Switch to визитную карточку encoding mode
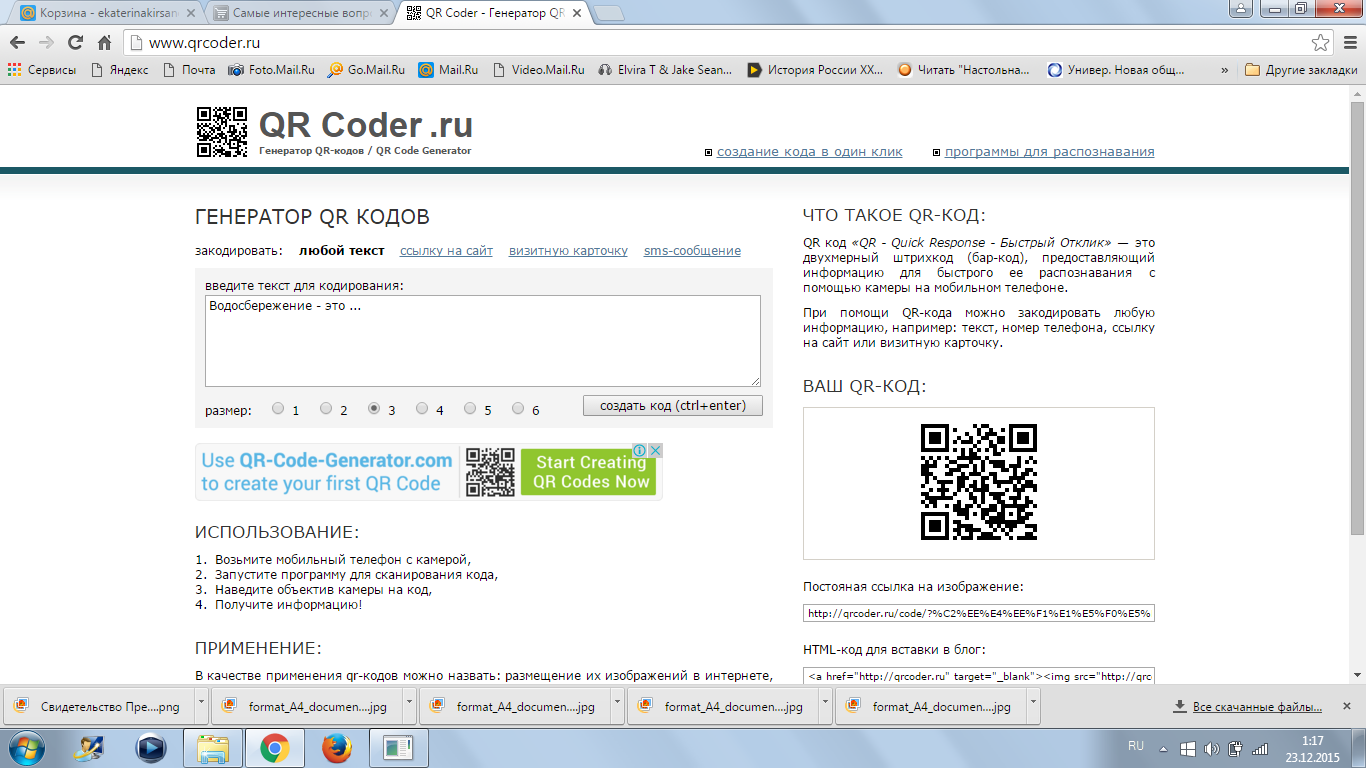 (x=568, y=251)
